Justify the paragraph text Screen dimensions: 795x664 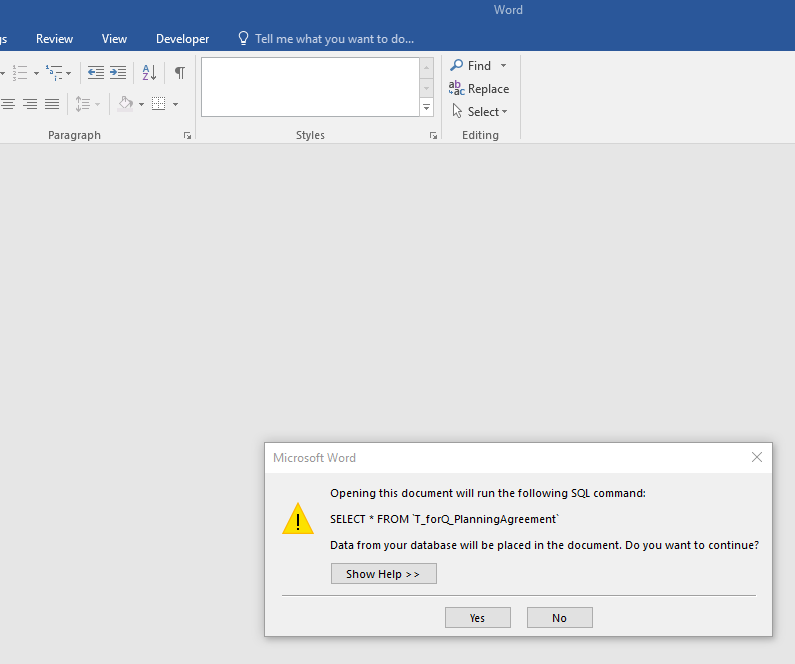[52, 104]
